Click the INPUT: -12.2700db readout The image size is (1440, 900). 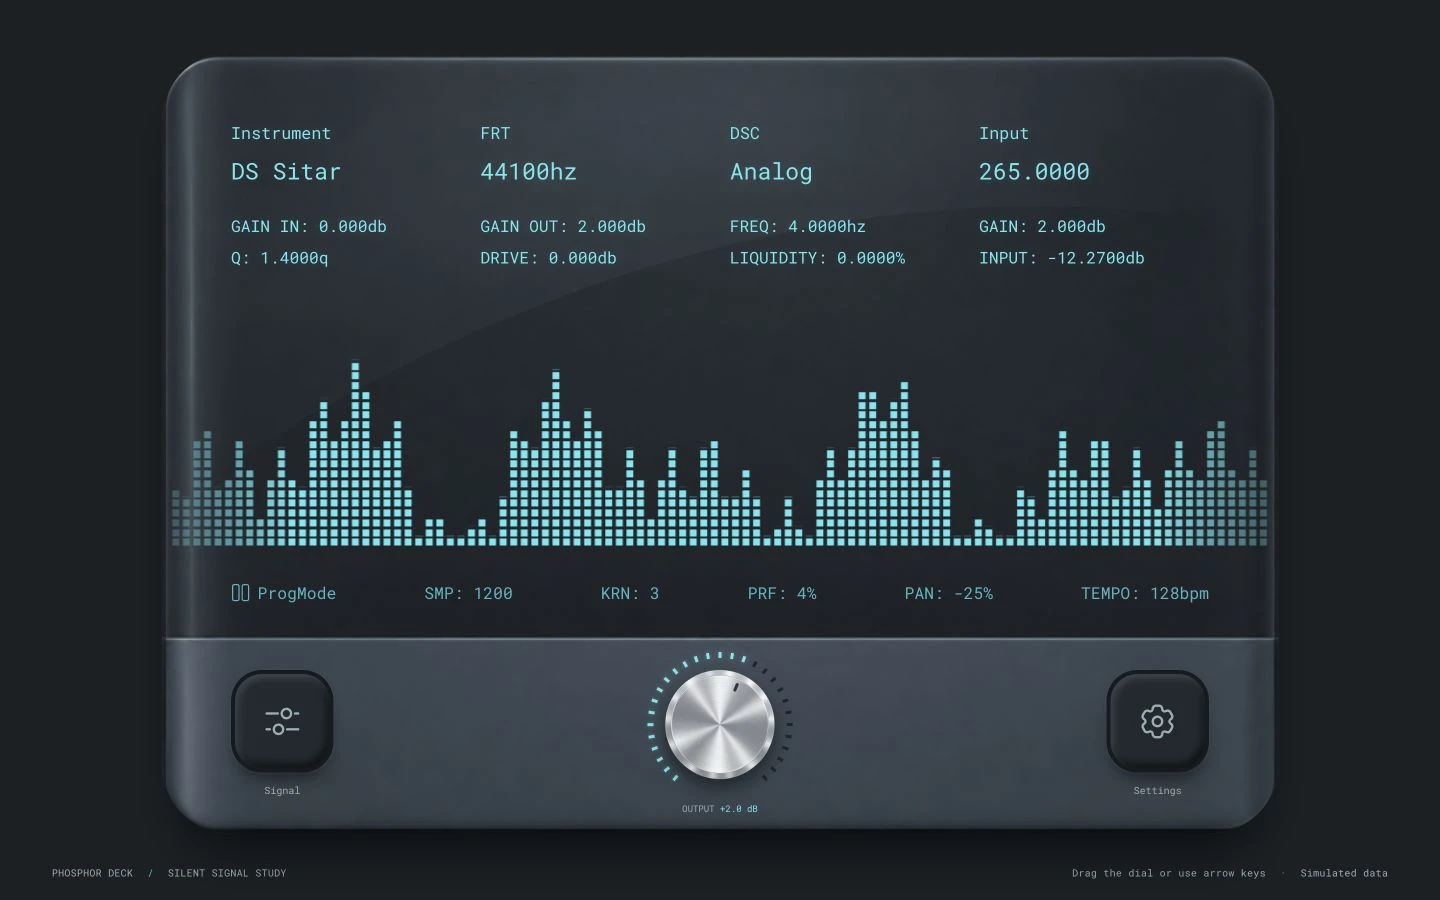(x=1062, y=258)
